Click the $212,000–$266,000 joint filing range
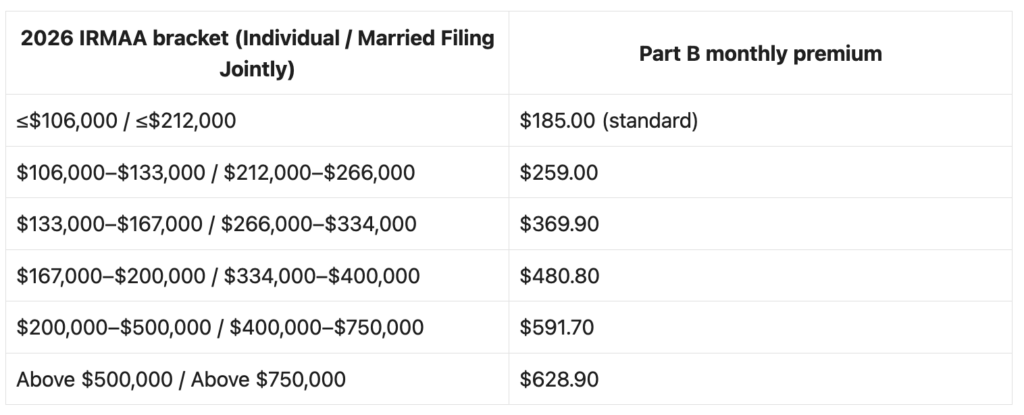1024x415 pixels. click(x=319, y=173)
